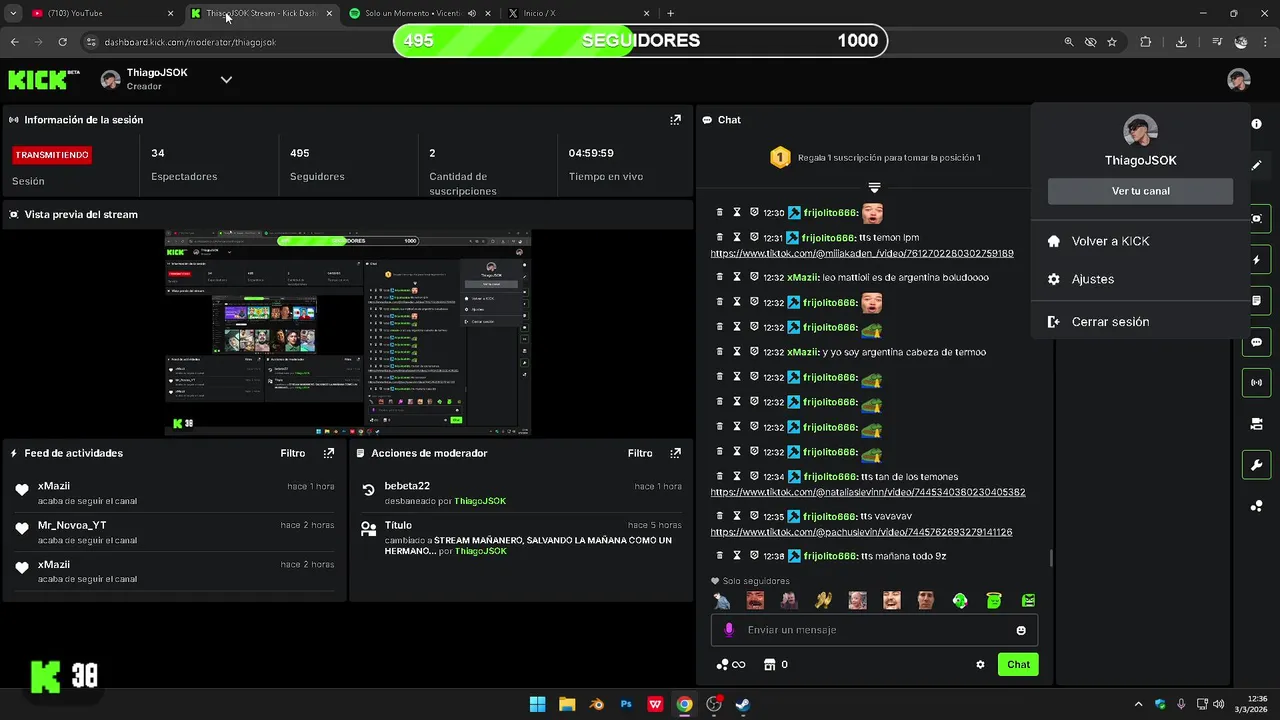Click the chat scrollbar thumb
Screen dimensions: 1280x720
[1050, 557]
